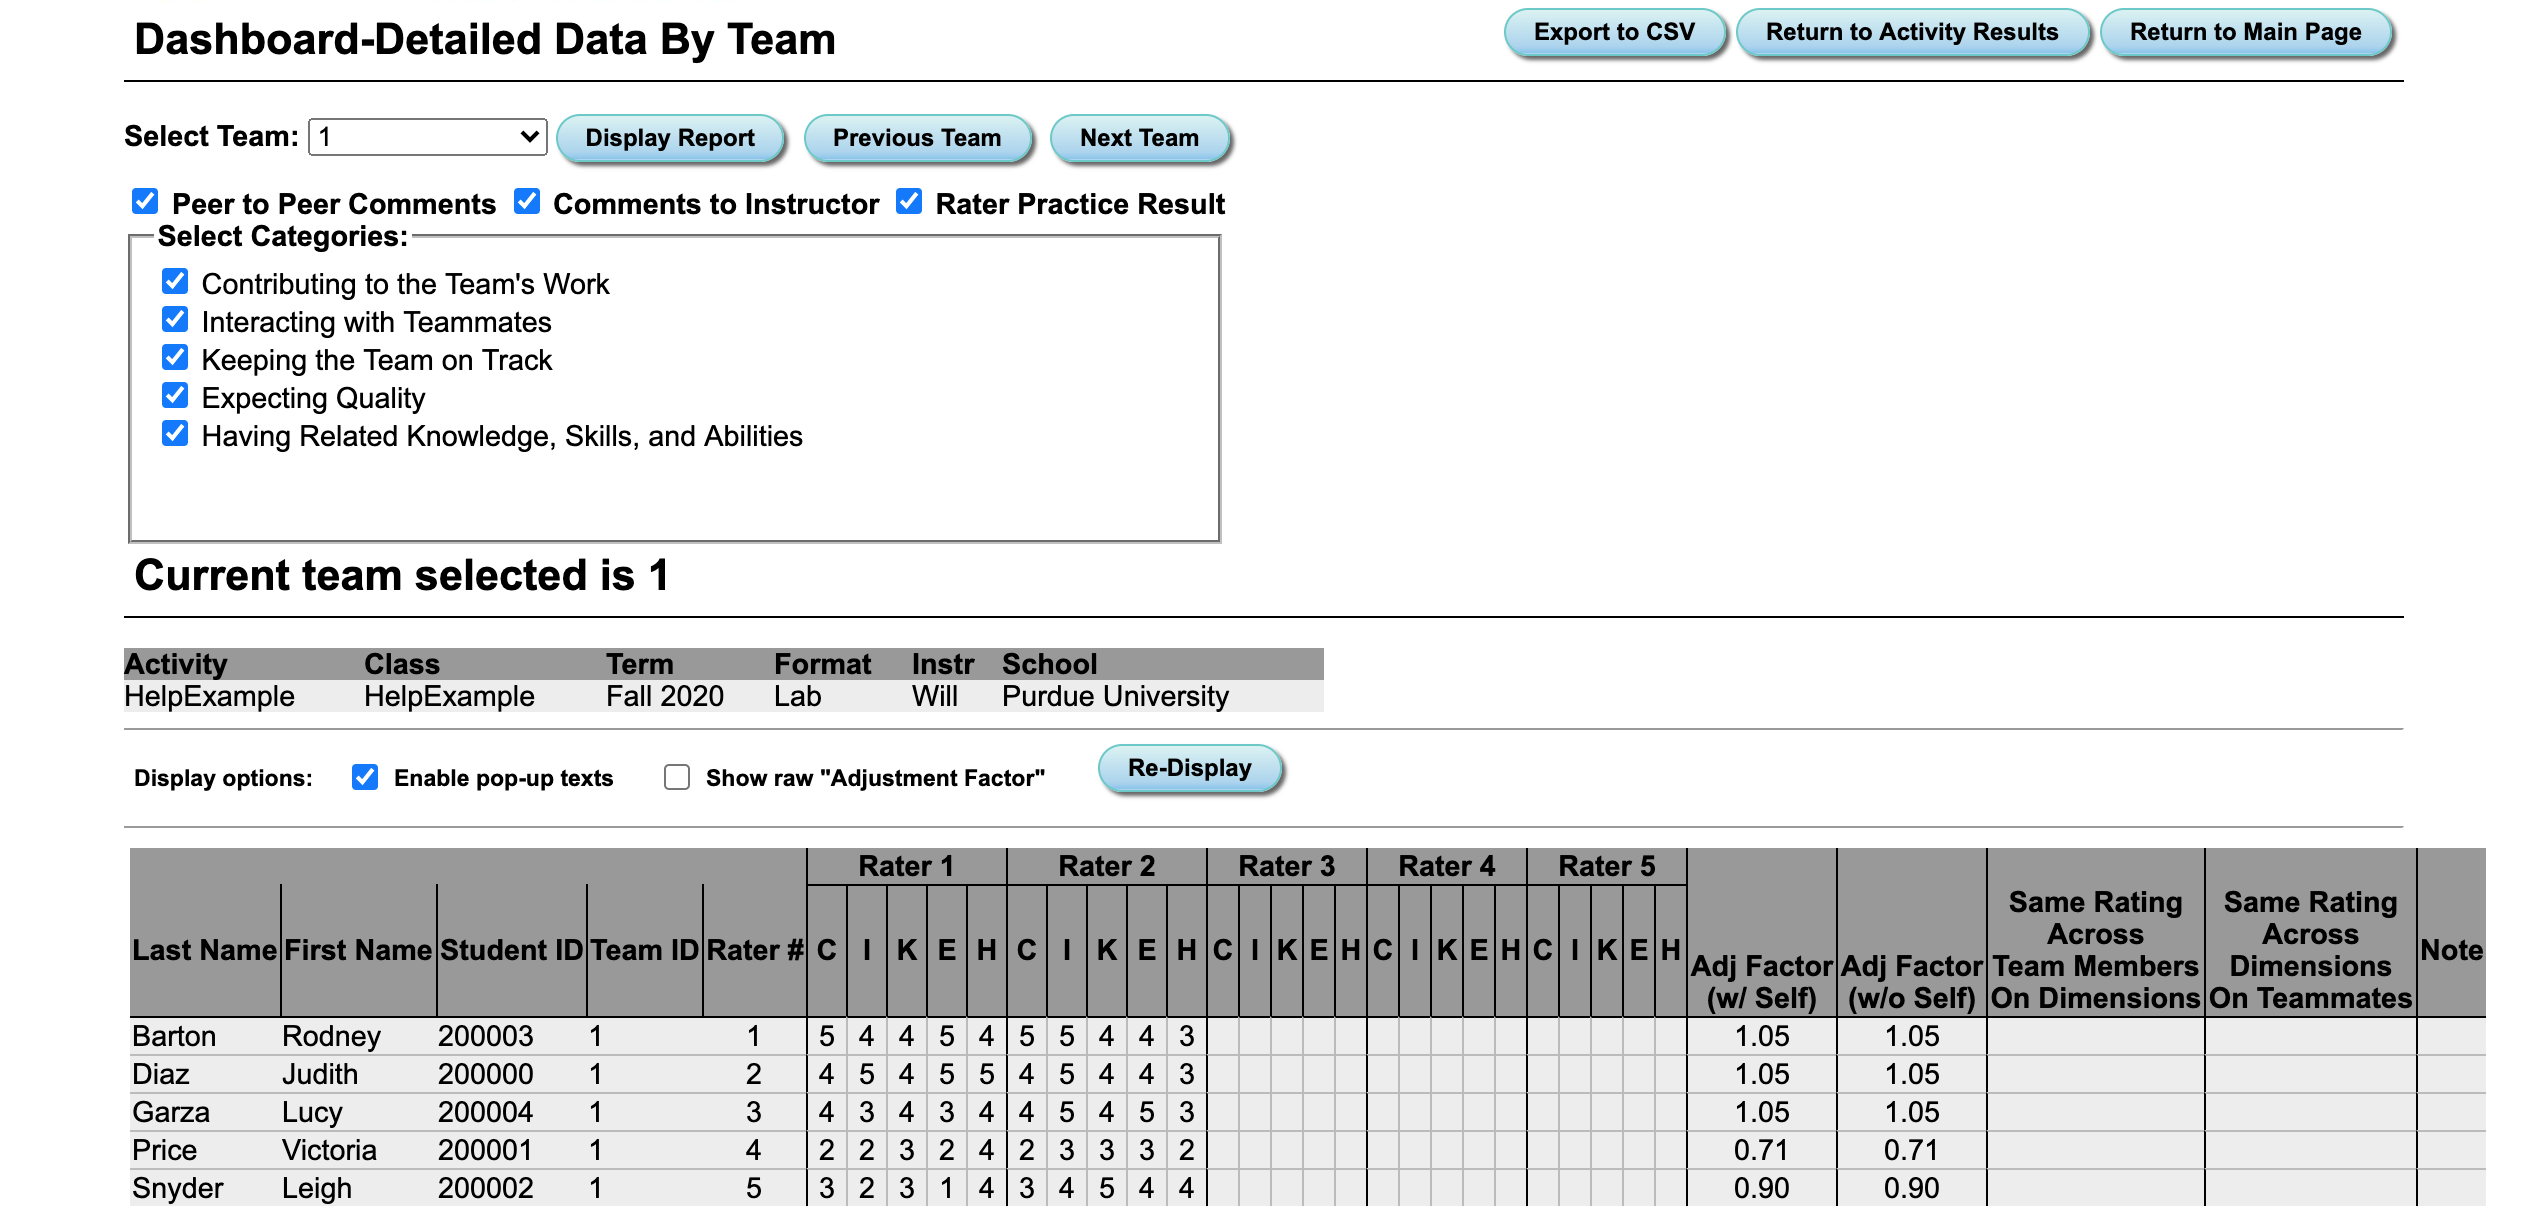Click the Display Report button

(670, 138)
